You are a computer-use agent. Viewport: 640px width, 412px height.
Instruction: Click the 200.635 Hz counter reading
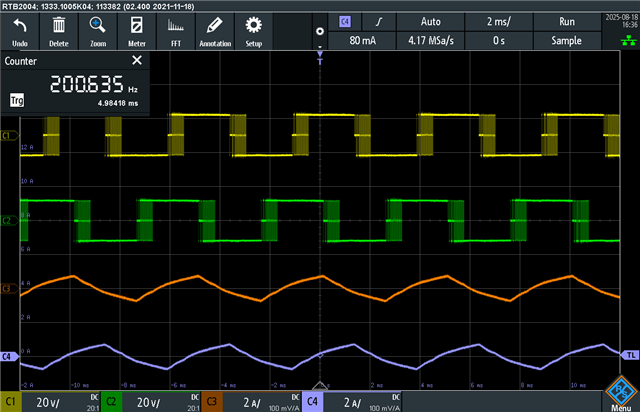pos(93,84)
